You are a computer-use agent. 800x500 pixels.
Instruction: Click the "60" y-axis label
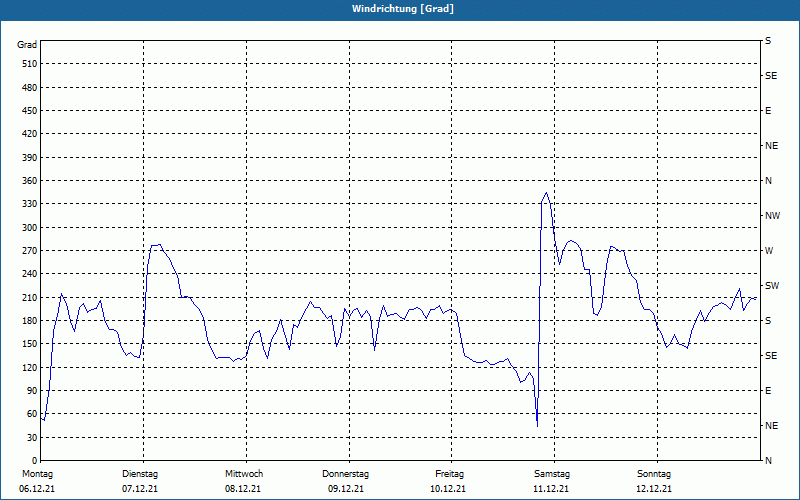click(32, 414)
